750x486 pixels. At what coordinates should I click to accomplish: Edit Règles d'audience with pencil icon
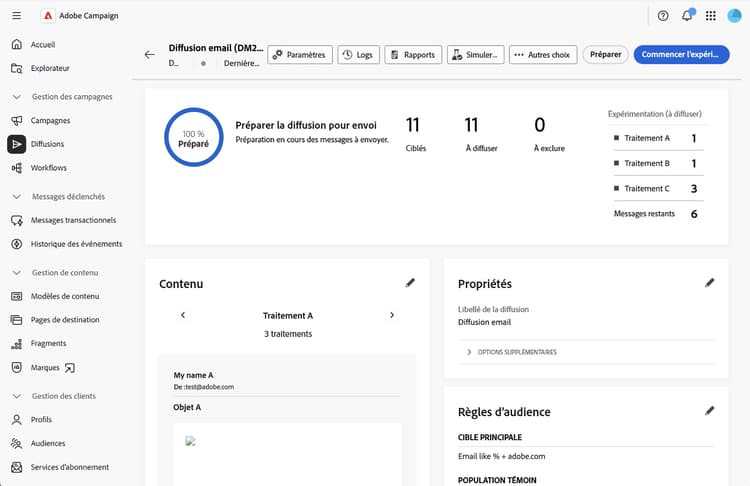pyautogui.click(x=709, y=411)
